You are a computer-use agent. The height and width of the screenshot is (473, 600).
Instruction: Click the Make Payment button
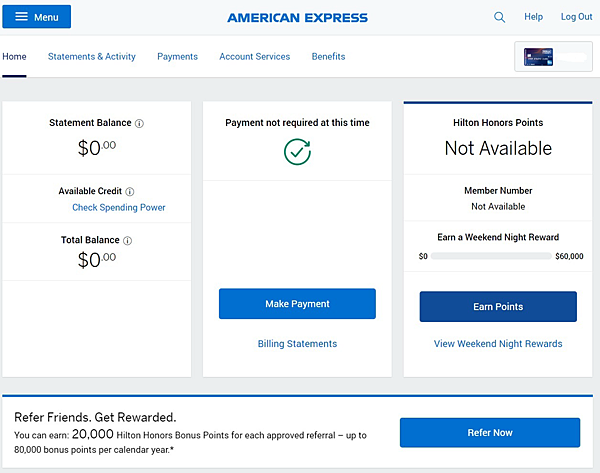pyautogui.click(x=297, y=304)
